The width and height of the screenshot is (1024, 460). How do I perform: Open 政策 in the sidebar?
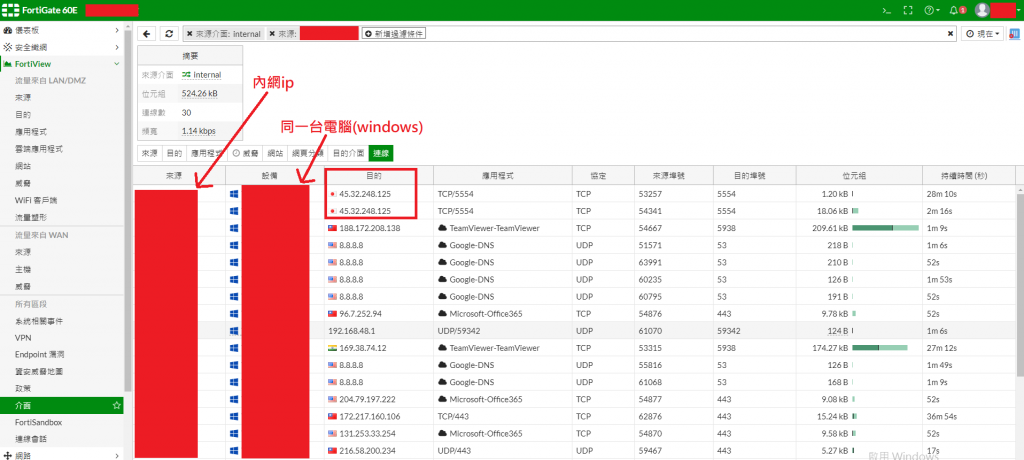tap(23, 388)
